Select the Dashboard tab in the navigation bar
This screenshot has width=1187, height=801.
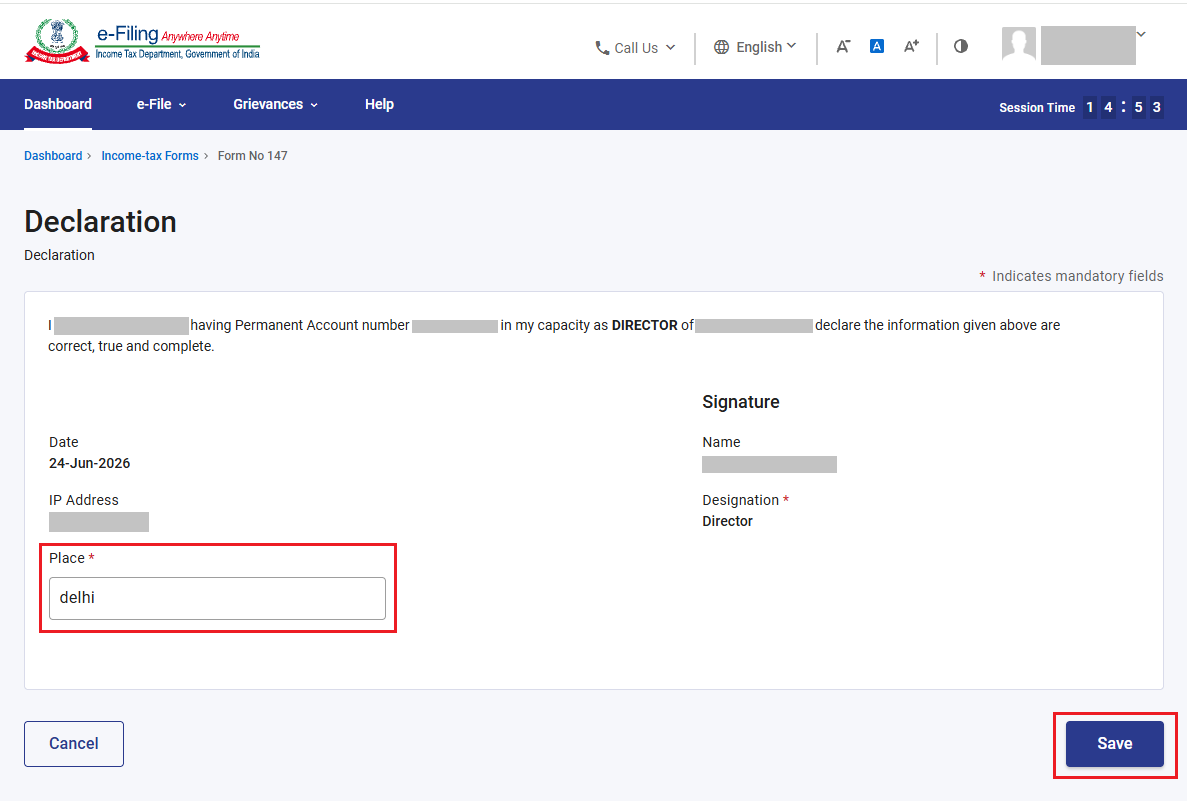coord(58,104)
